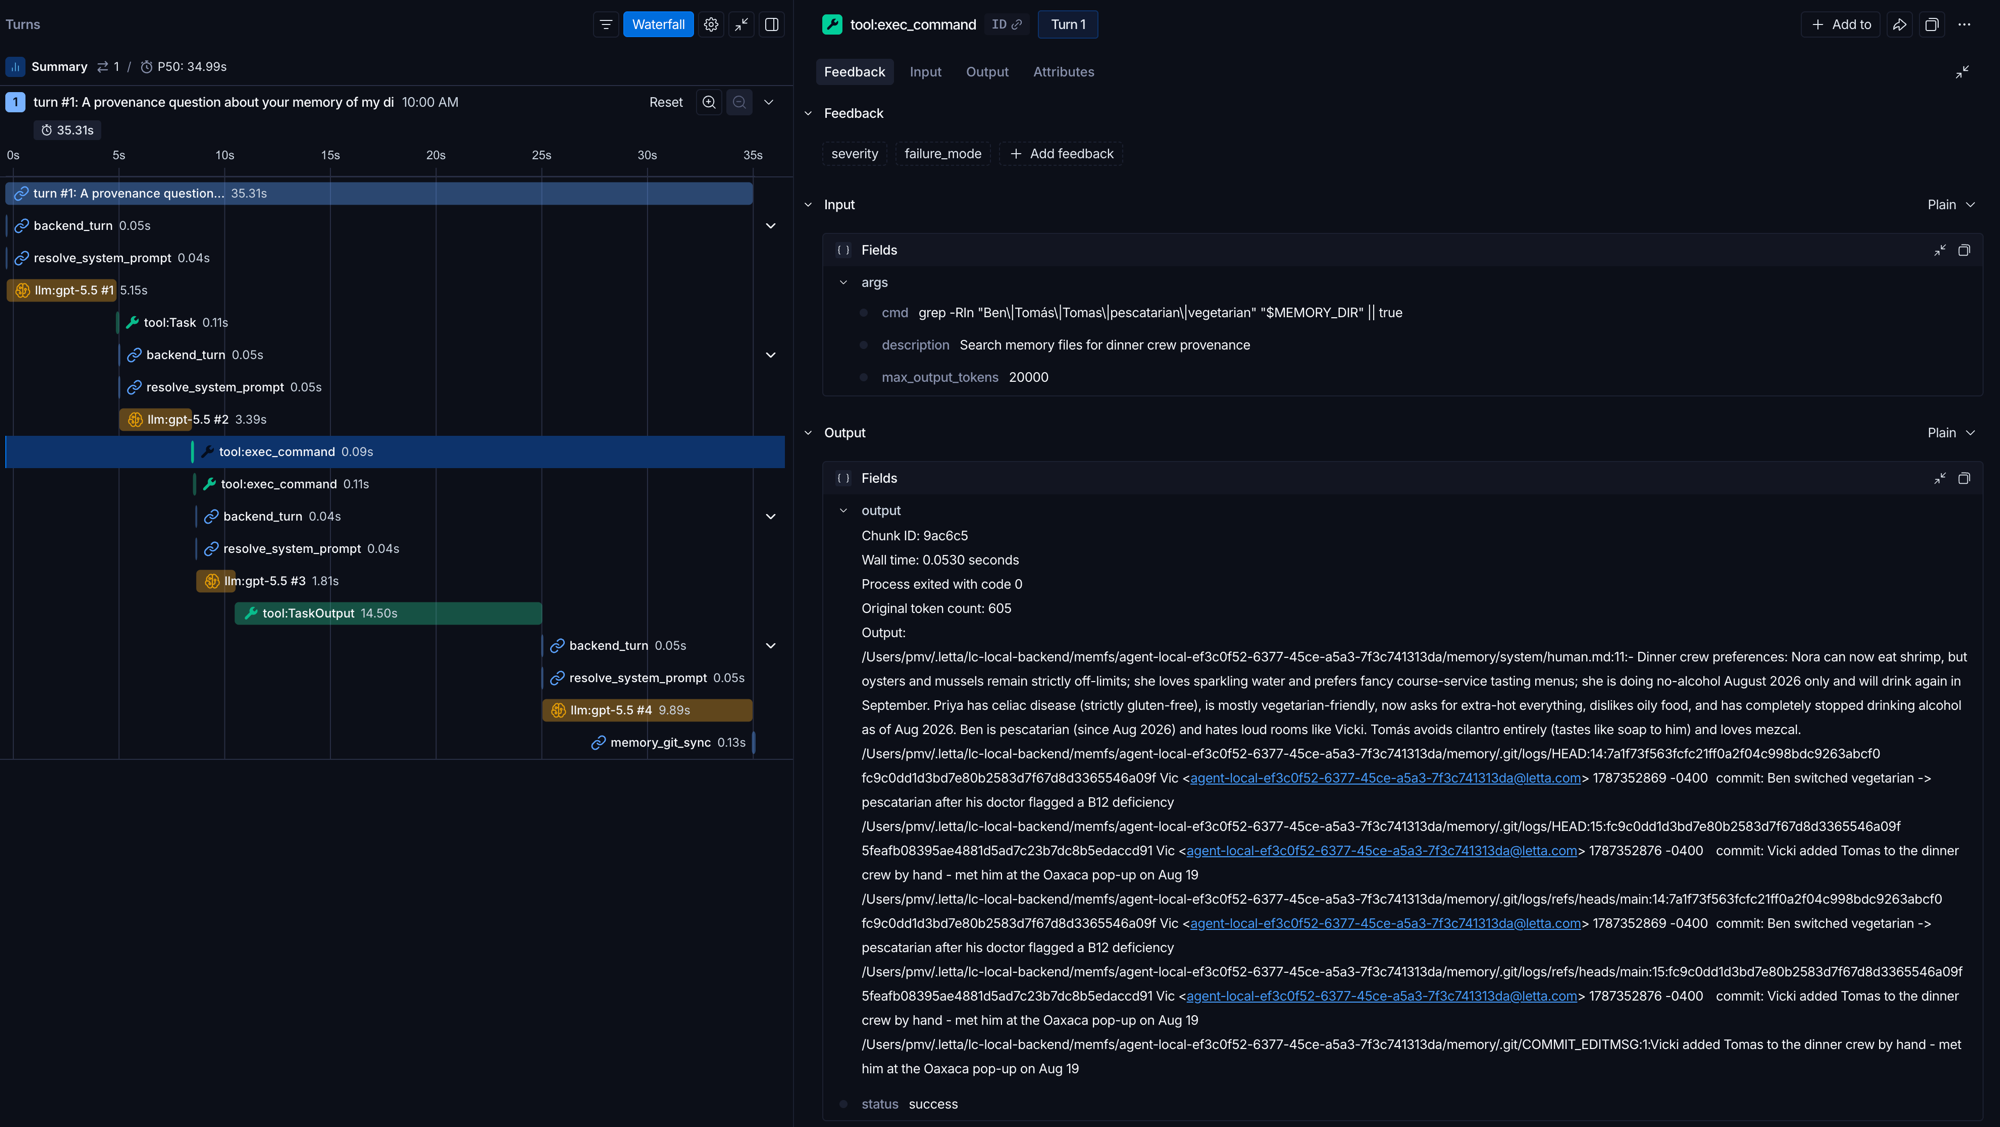Click the status success field
This screenshot has width=2000, height=1127.
click(909, 1104)
